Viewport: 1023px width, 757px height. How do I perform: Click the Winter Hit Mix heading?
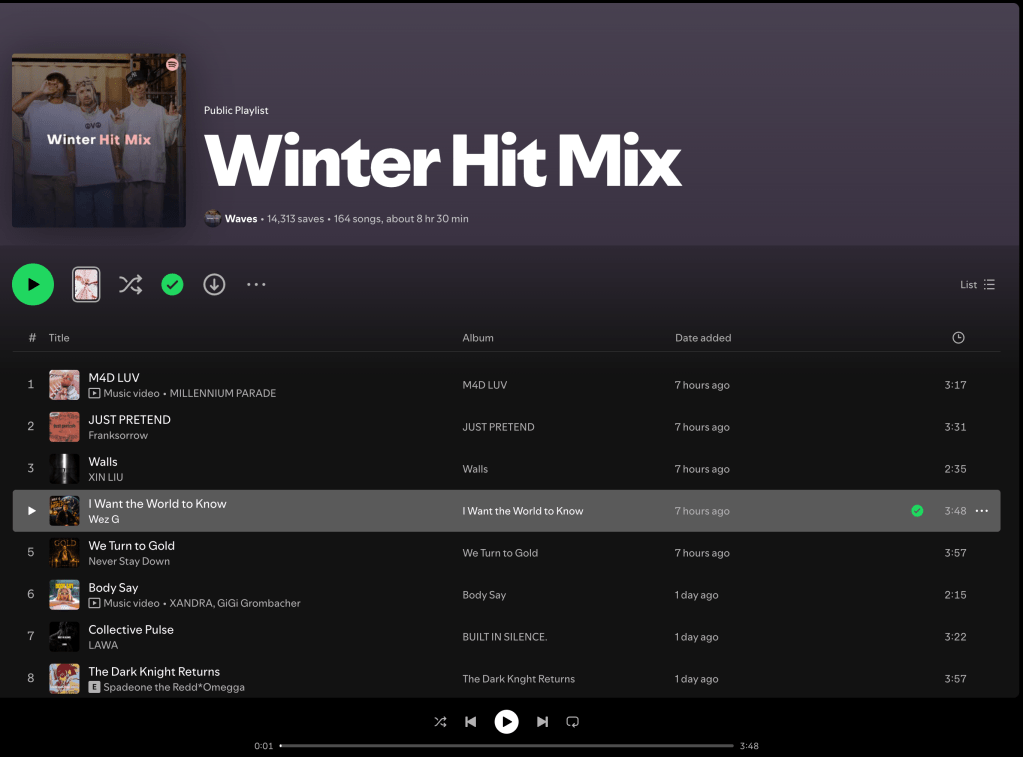(x=443, y=161)
